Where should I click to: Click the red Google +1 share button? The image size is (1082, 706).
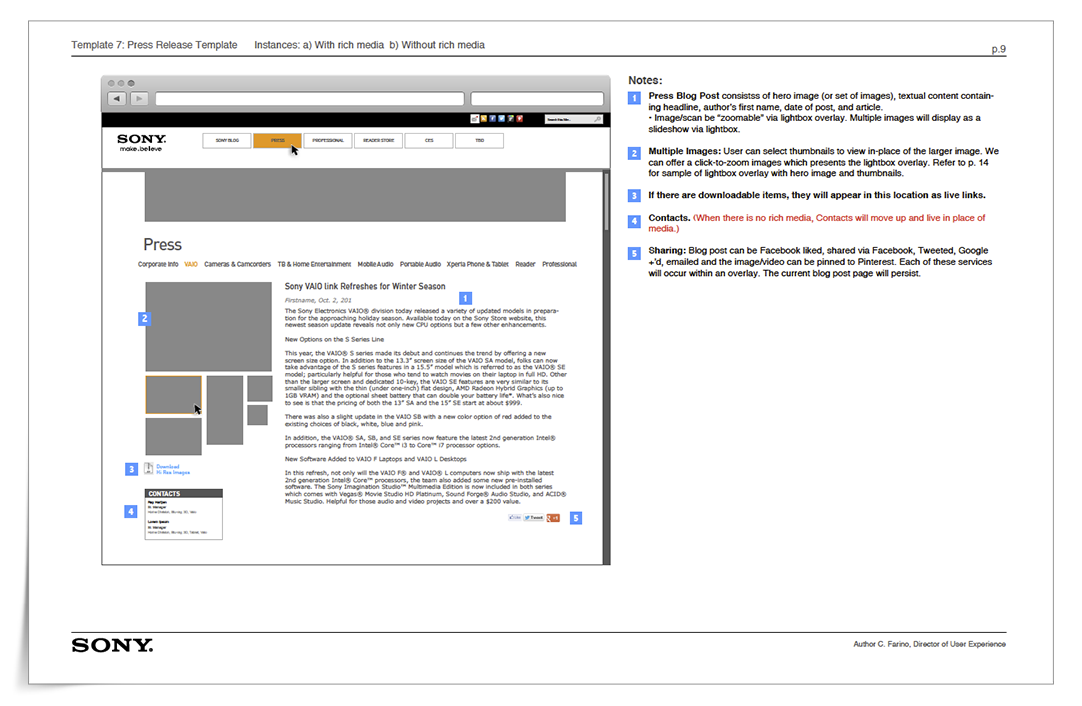click(x=553, y=518)
